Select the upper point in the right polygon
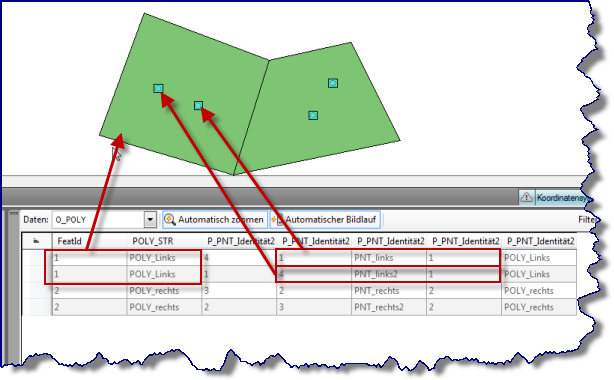The width and height of the screenshot is (614, 380). point(333,83)
